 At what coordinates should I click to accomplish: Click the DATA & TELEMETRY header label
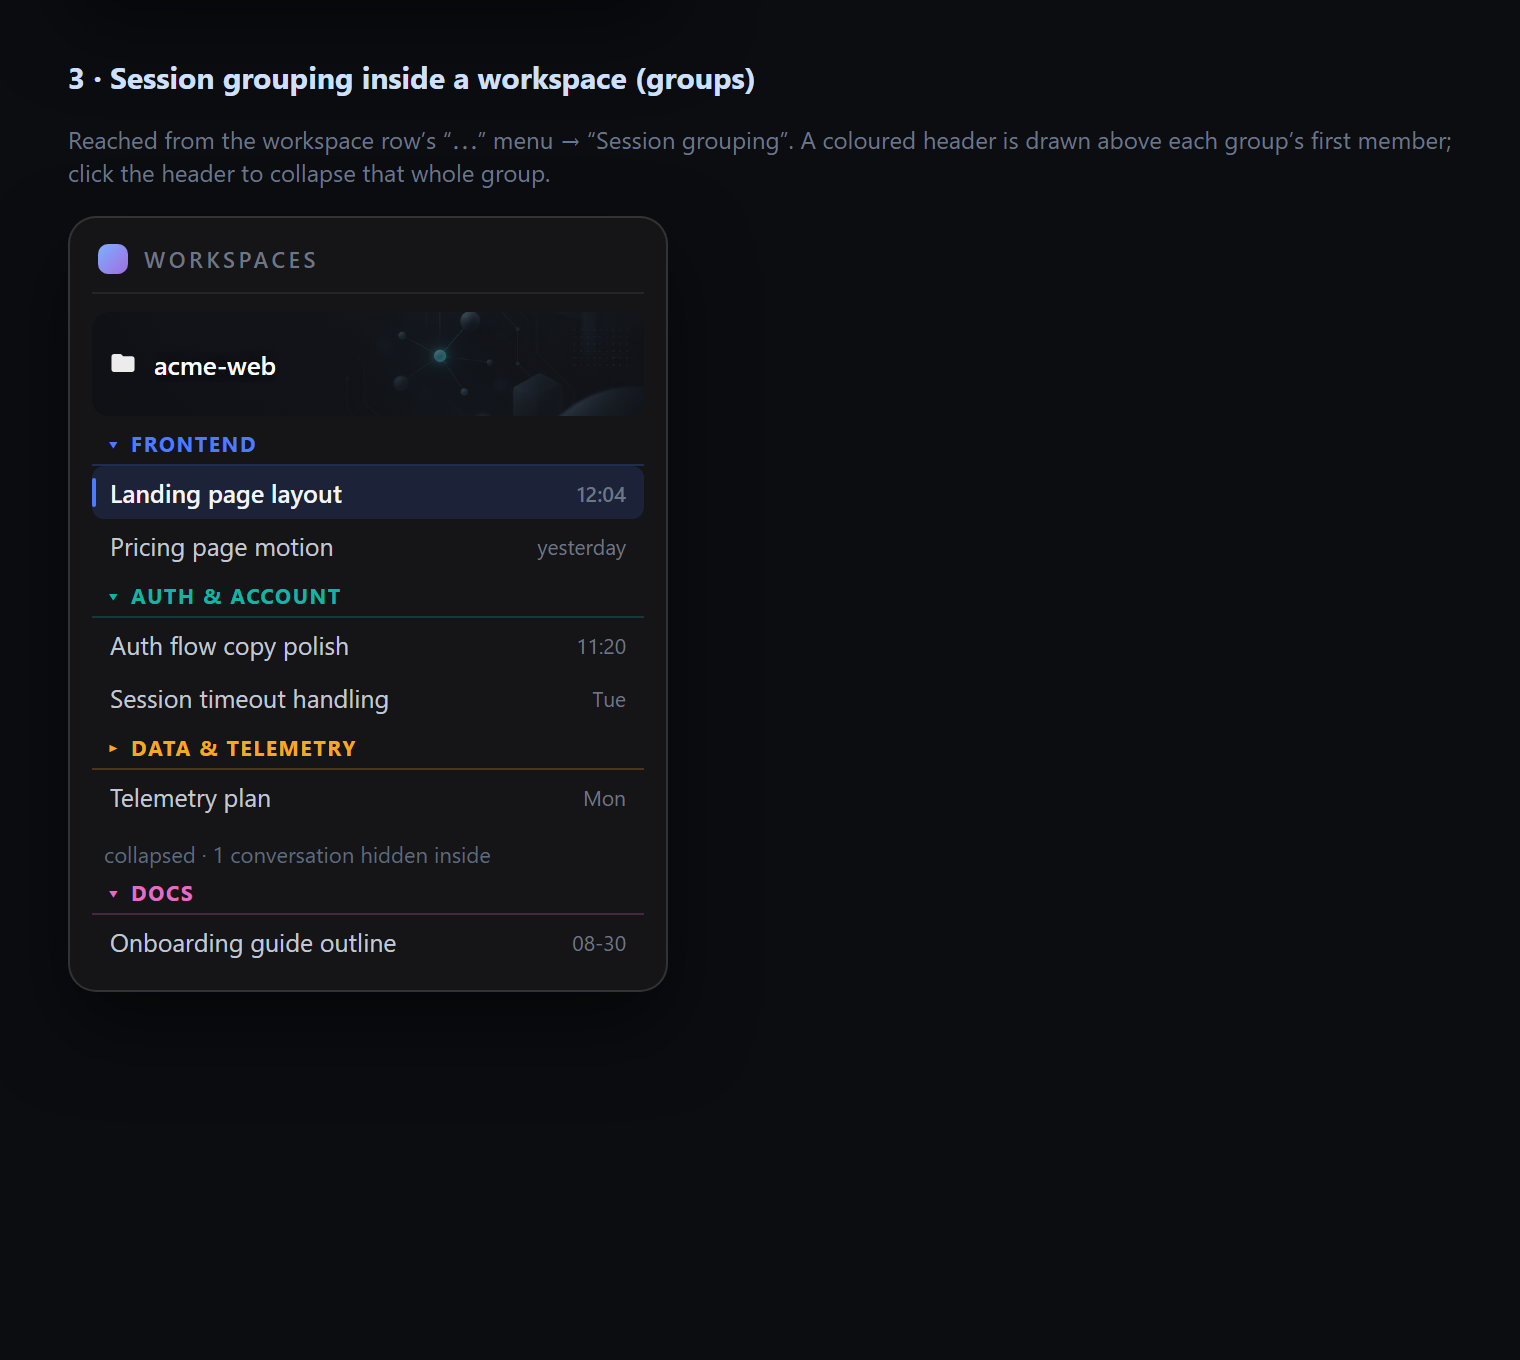[243, 749]
